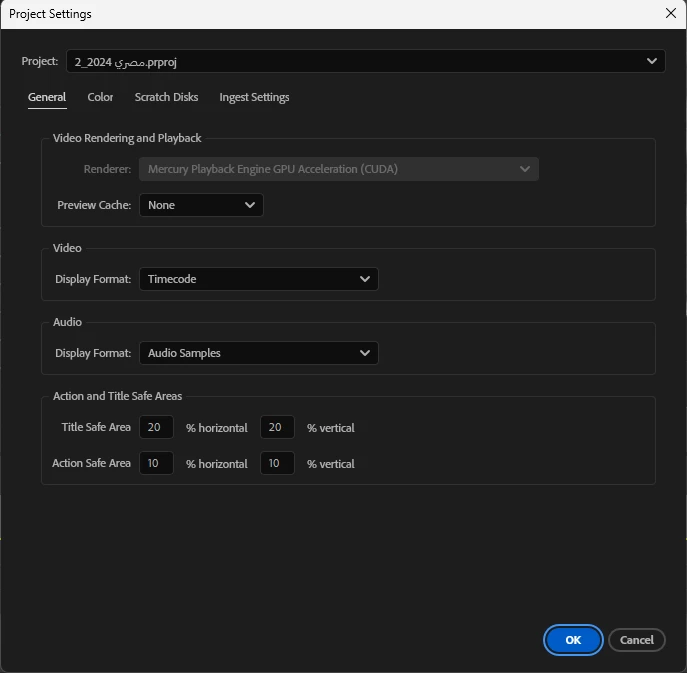Click the Action Safe Area vertical percentage field

point(277,463)
